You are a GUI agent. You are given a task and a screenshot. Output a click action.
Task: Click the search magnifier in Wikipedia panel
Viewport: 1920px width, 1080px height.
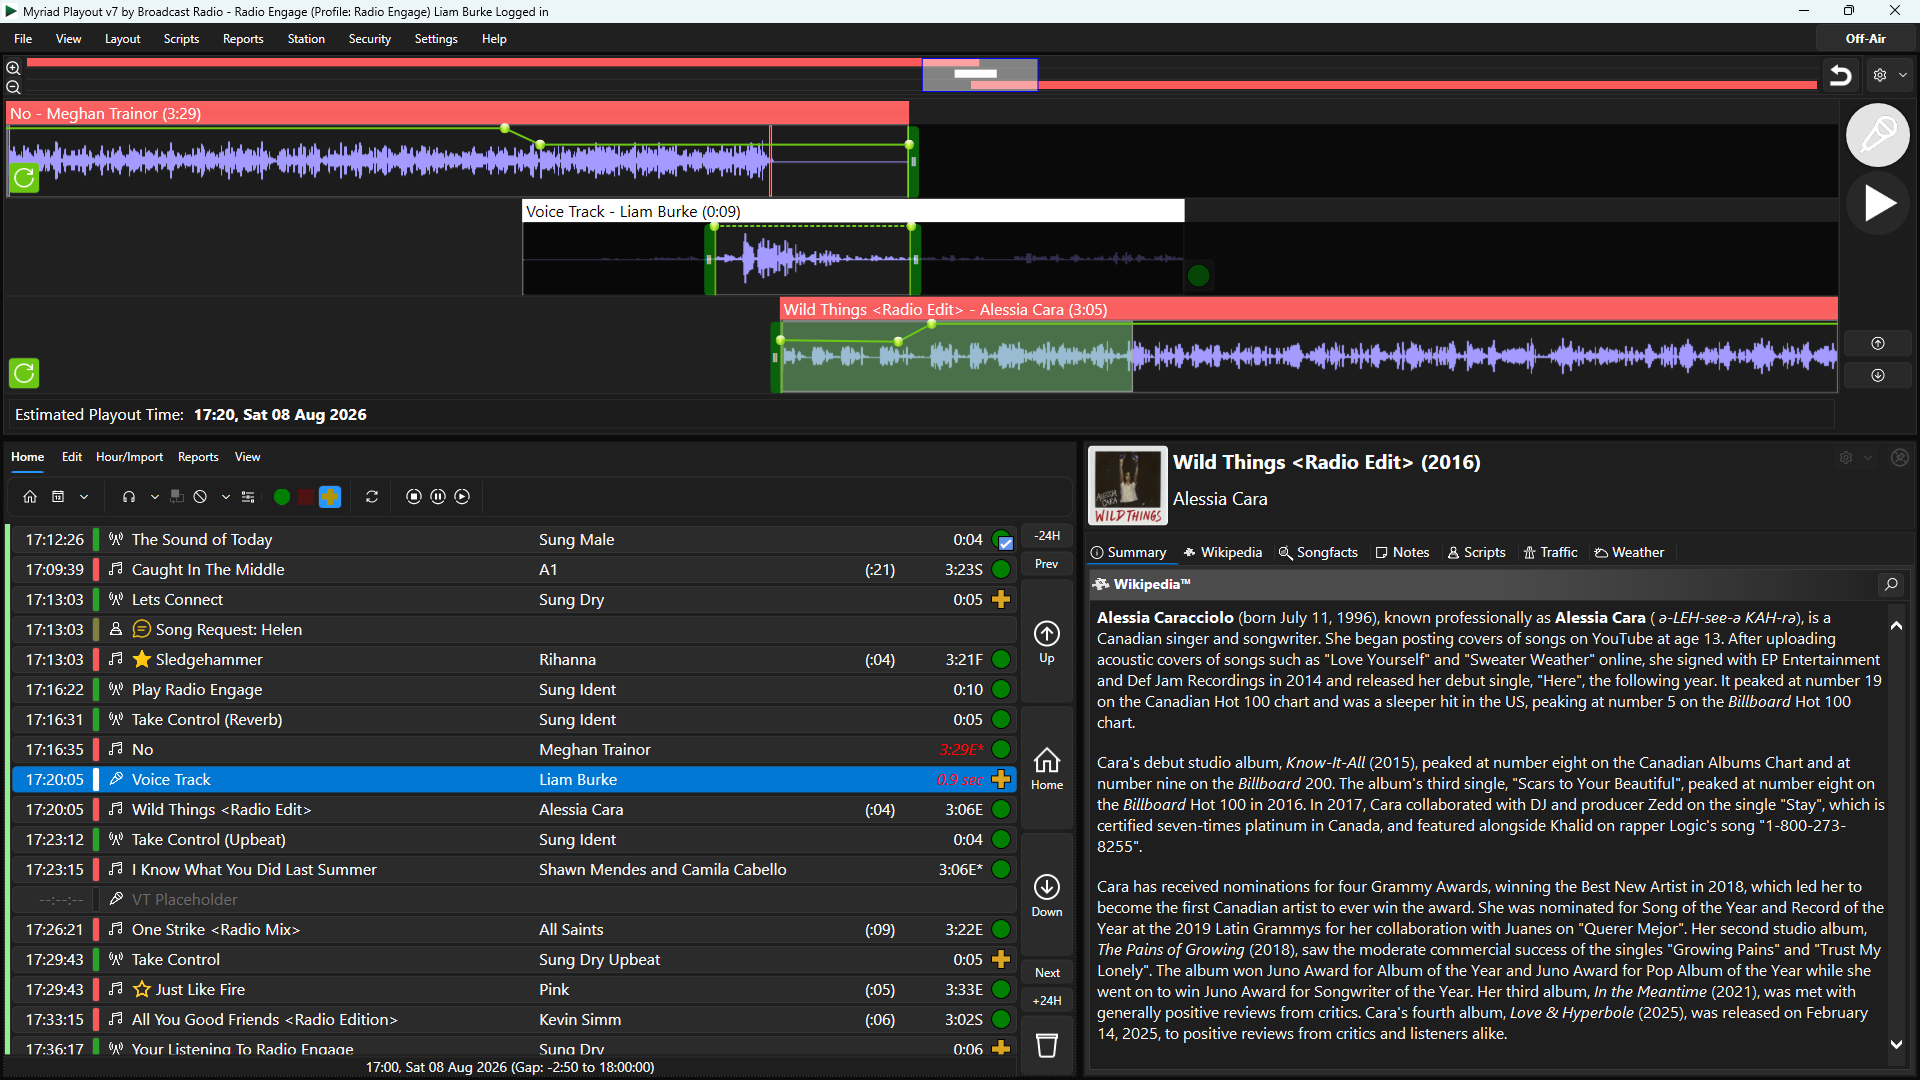[1891, 585]
